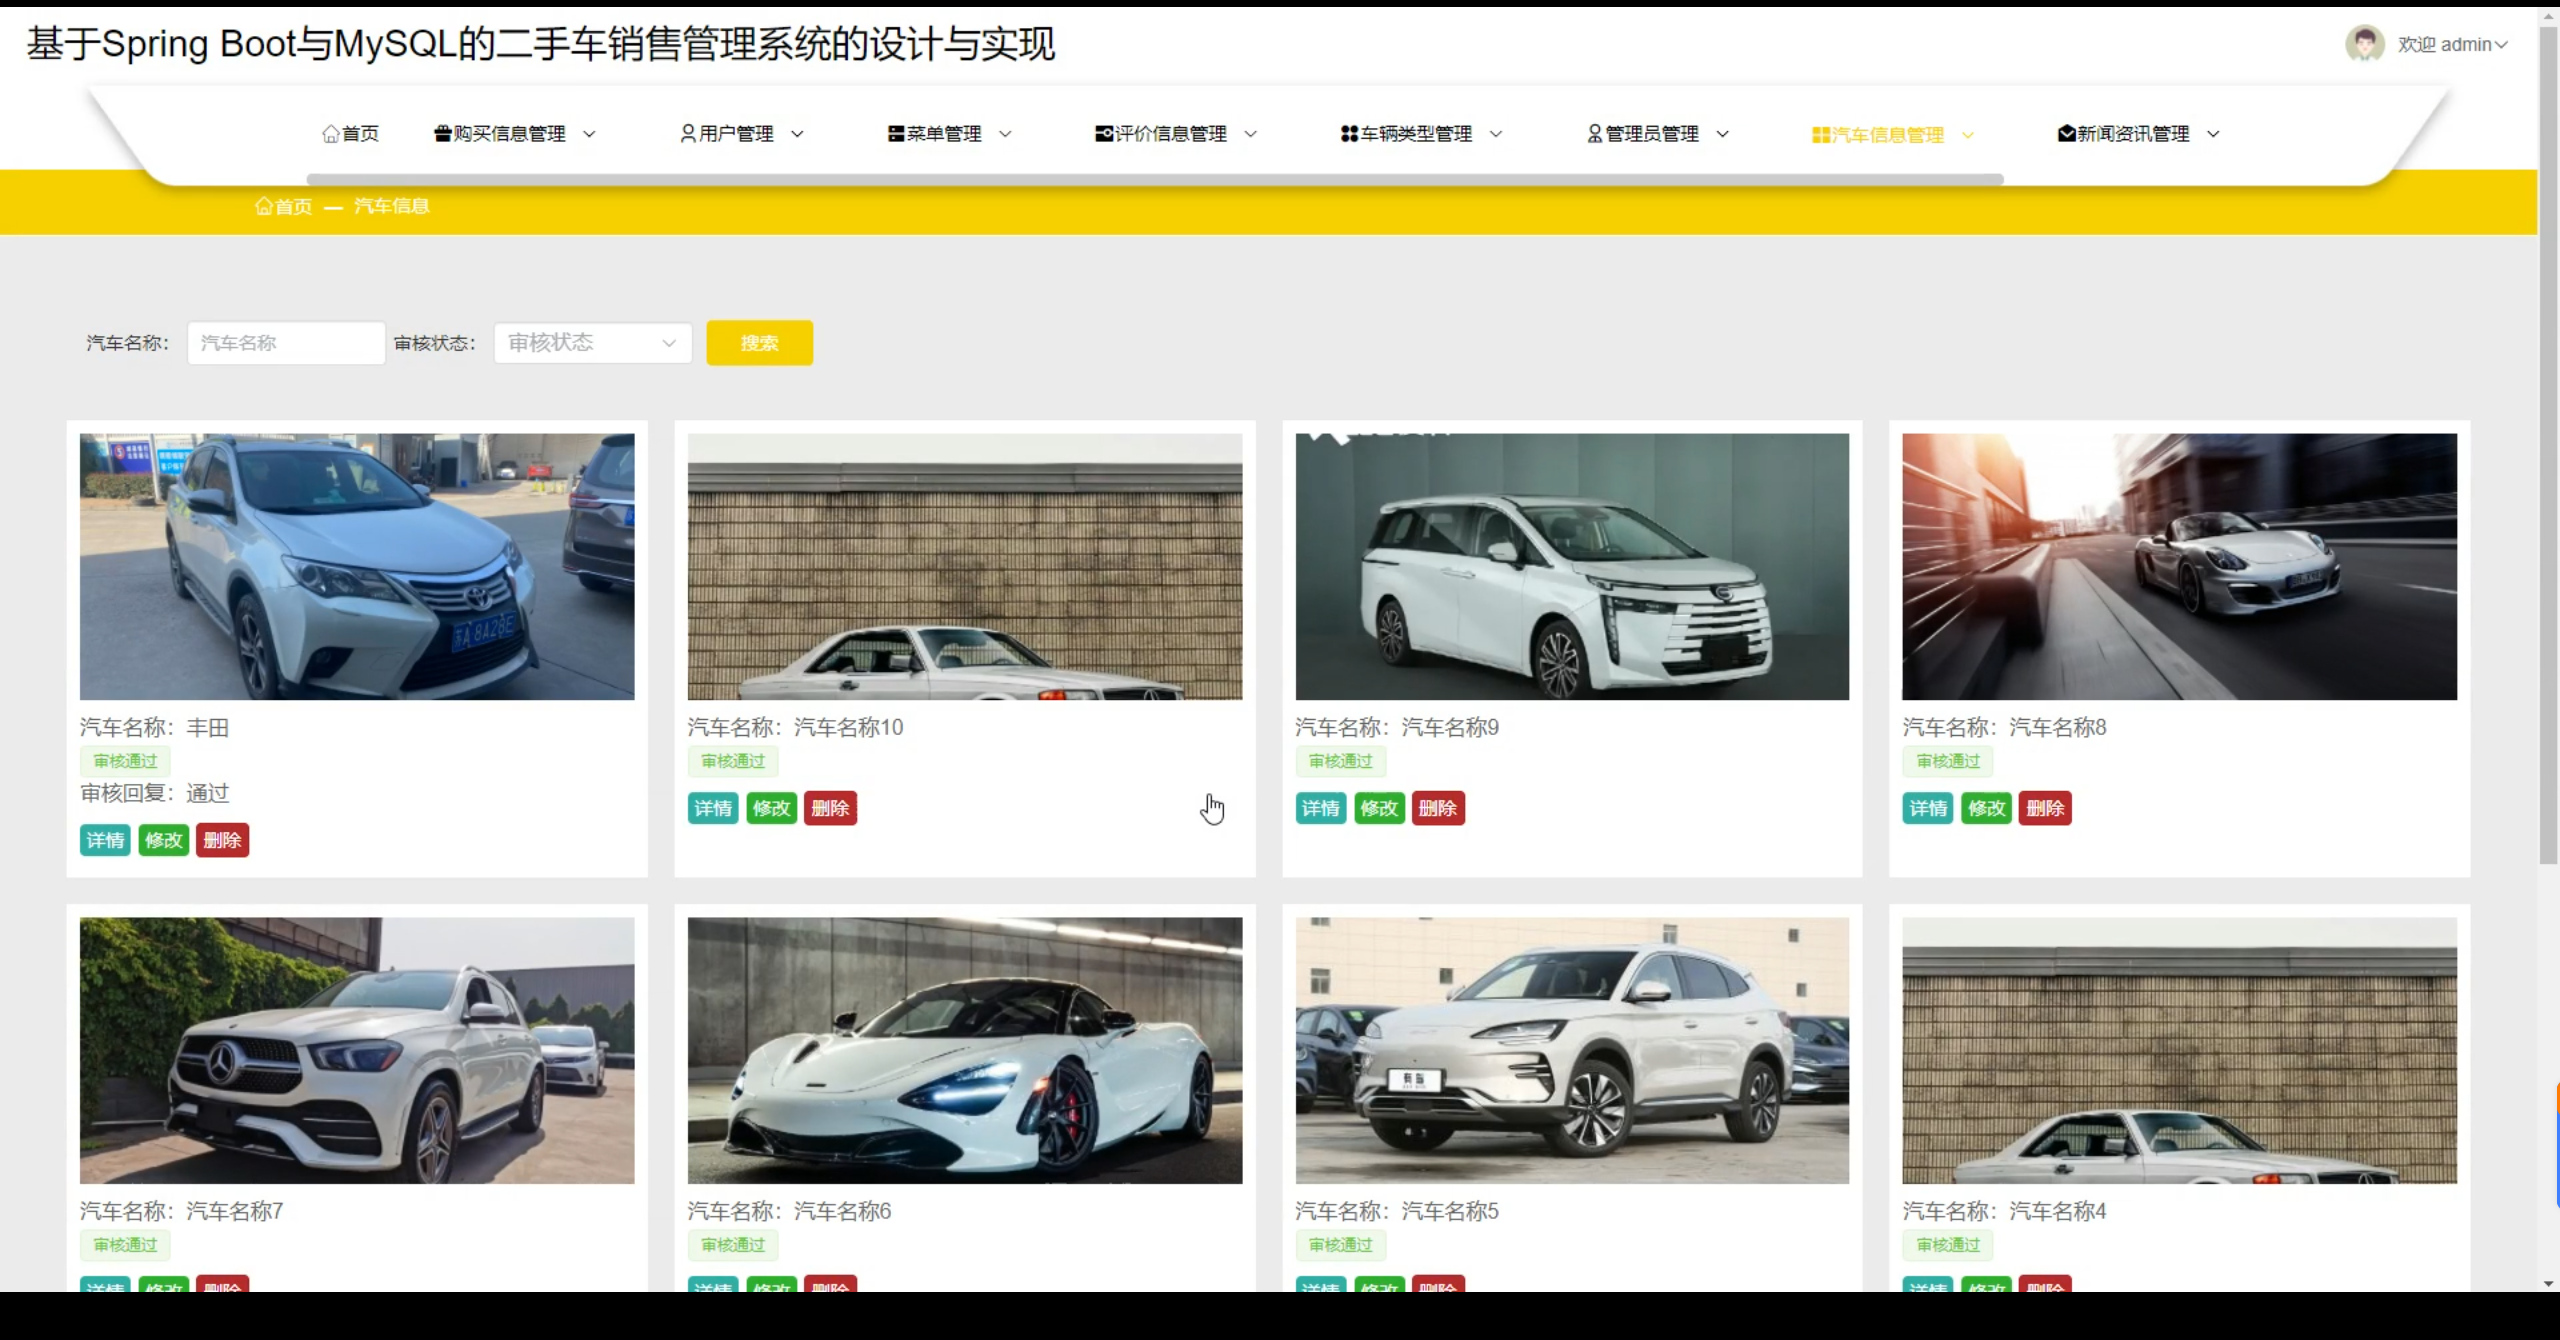This screenshot has height=1340, width=2560.
Task: Click the 菜单管理 icon
Action: click(896, 134)
